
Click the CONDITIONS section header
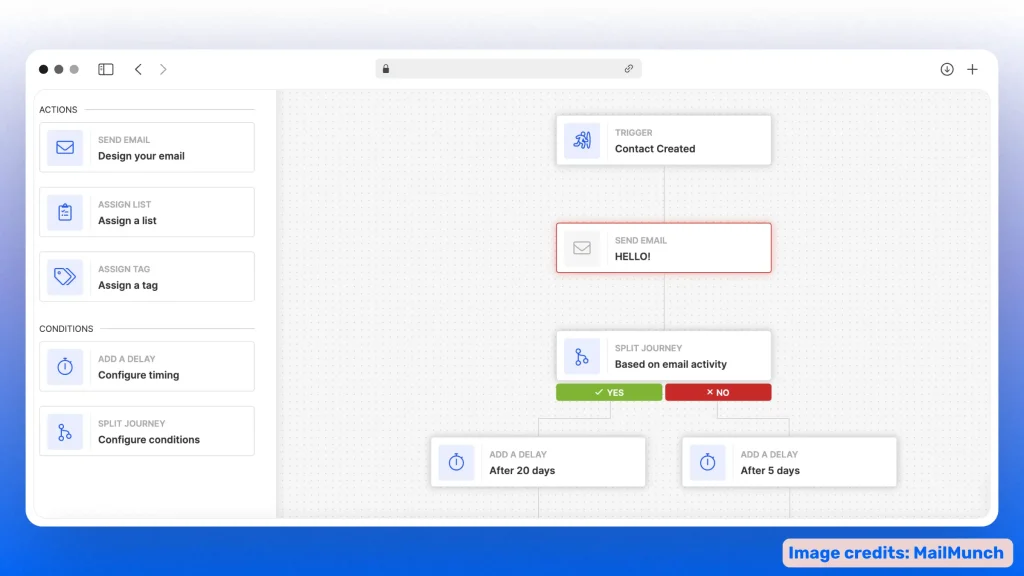(x=66, y=328)
